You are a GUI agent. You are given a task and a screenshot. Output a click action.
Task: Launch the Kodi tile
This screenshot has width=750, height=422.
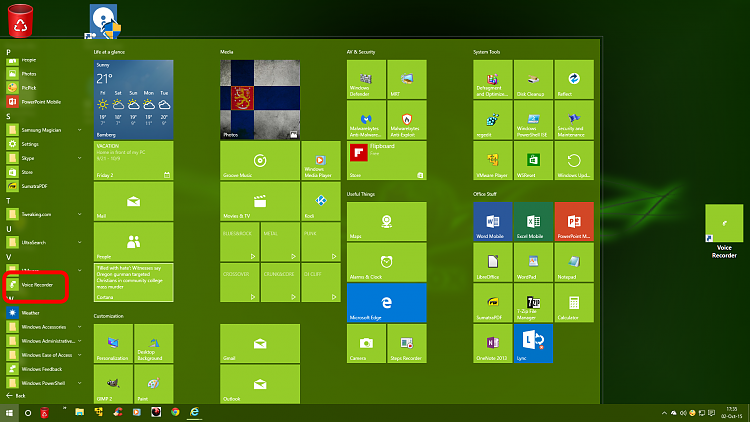(321, 201)
